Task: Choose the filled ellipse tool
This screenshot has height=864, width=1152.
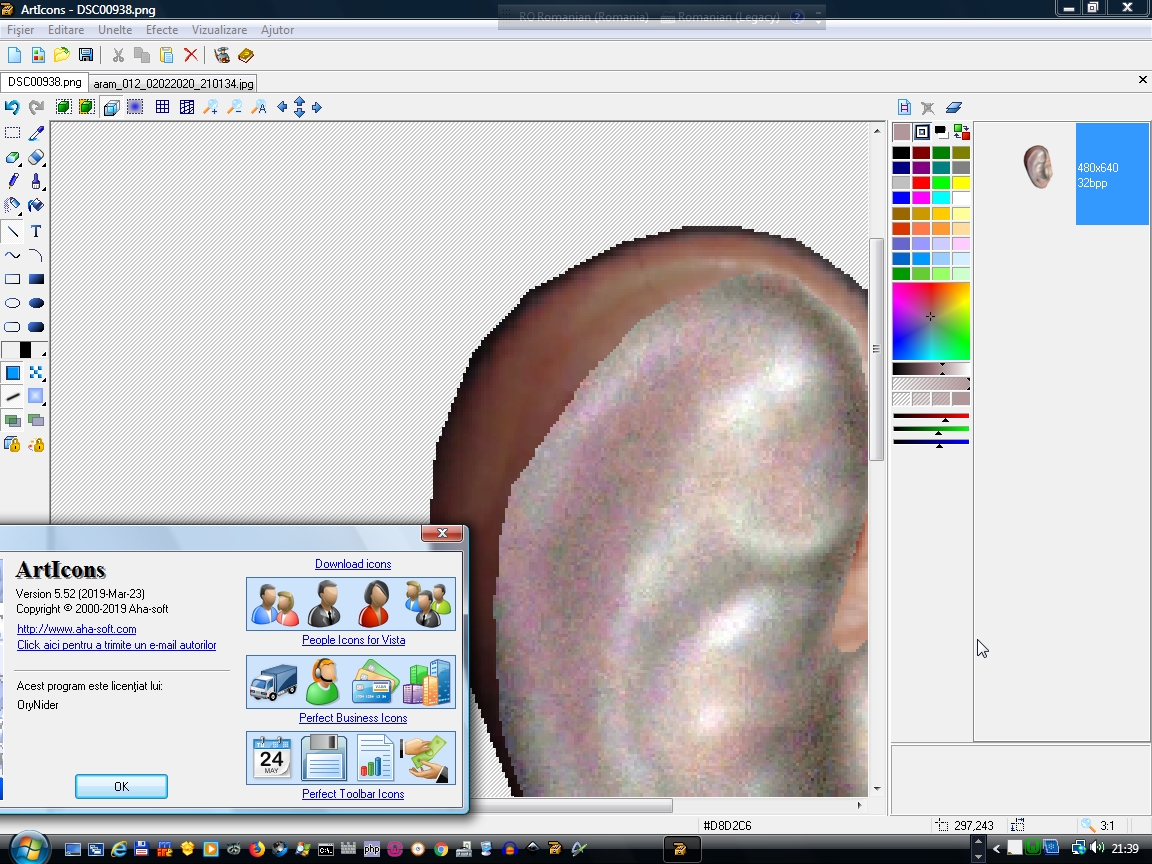Action: coord(36,303)
